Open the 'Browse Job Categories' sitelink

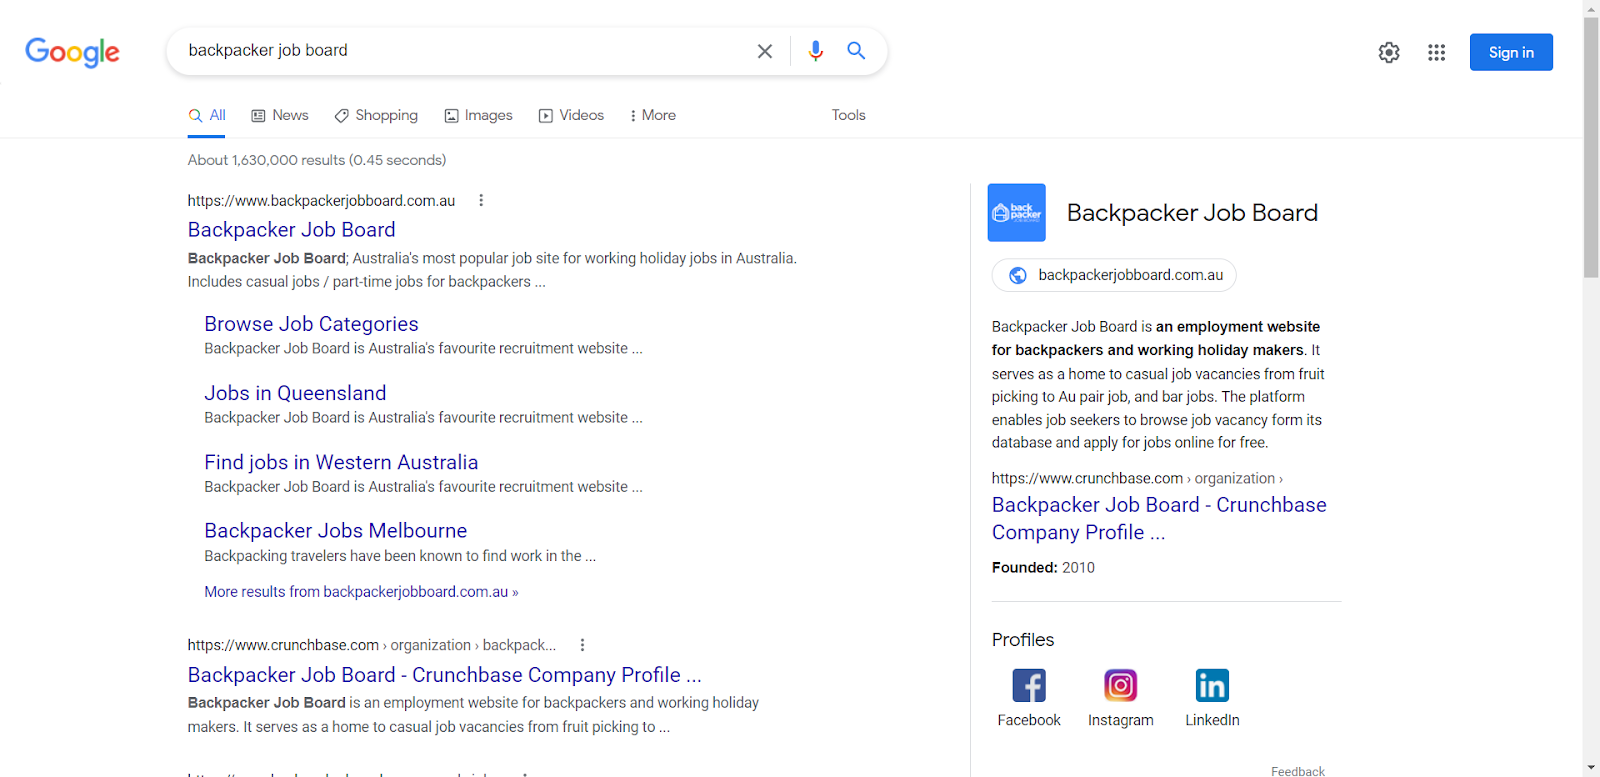pos(311,324)
